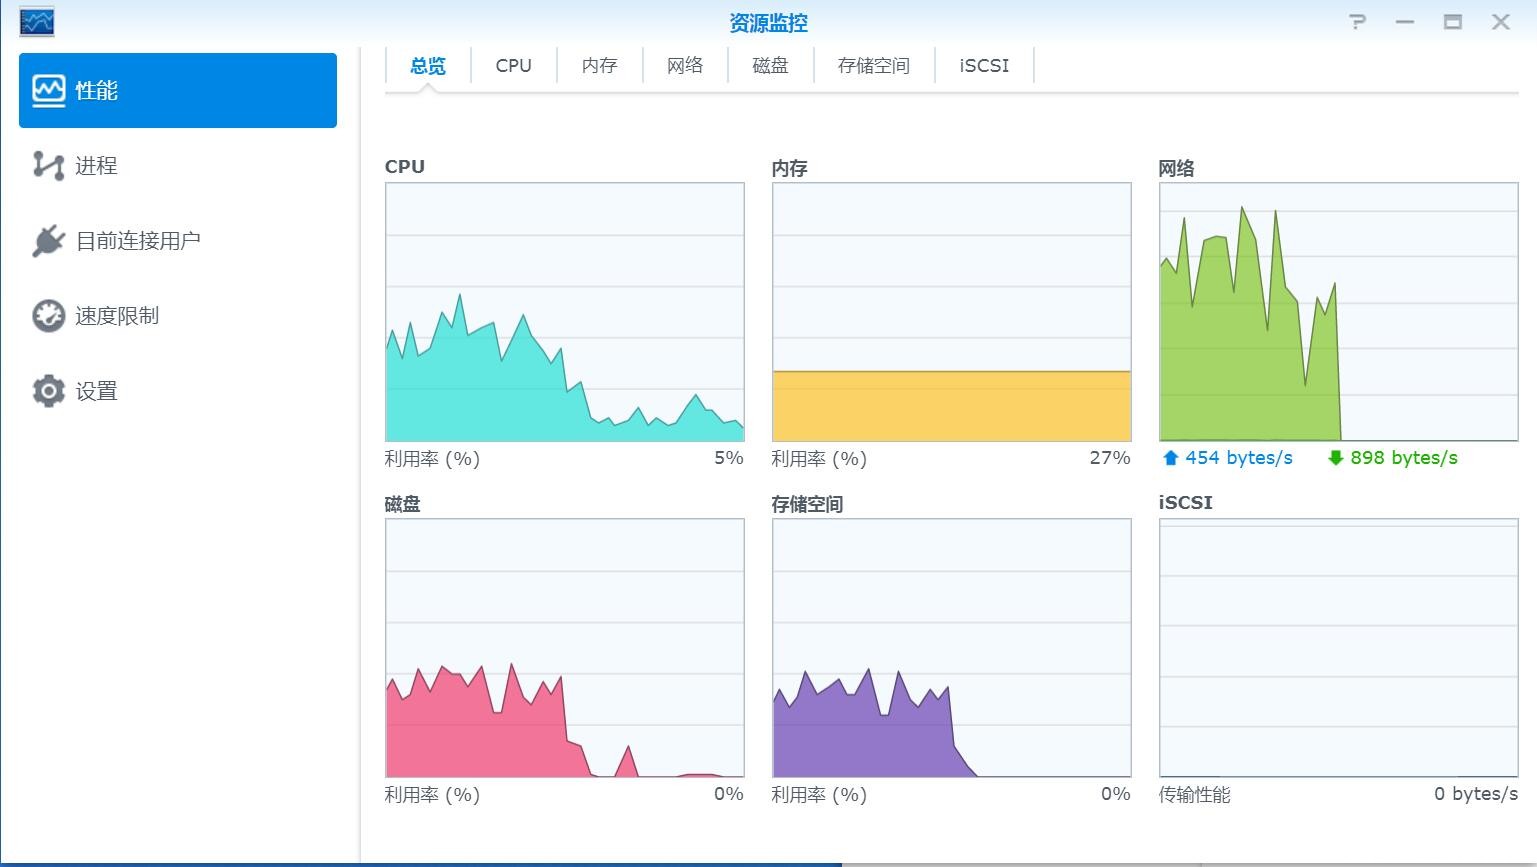Click the 传输性能 label
This screenshot has height=867, width=1537.
click(x=1195, y=795)
